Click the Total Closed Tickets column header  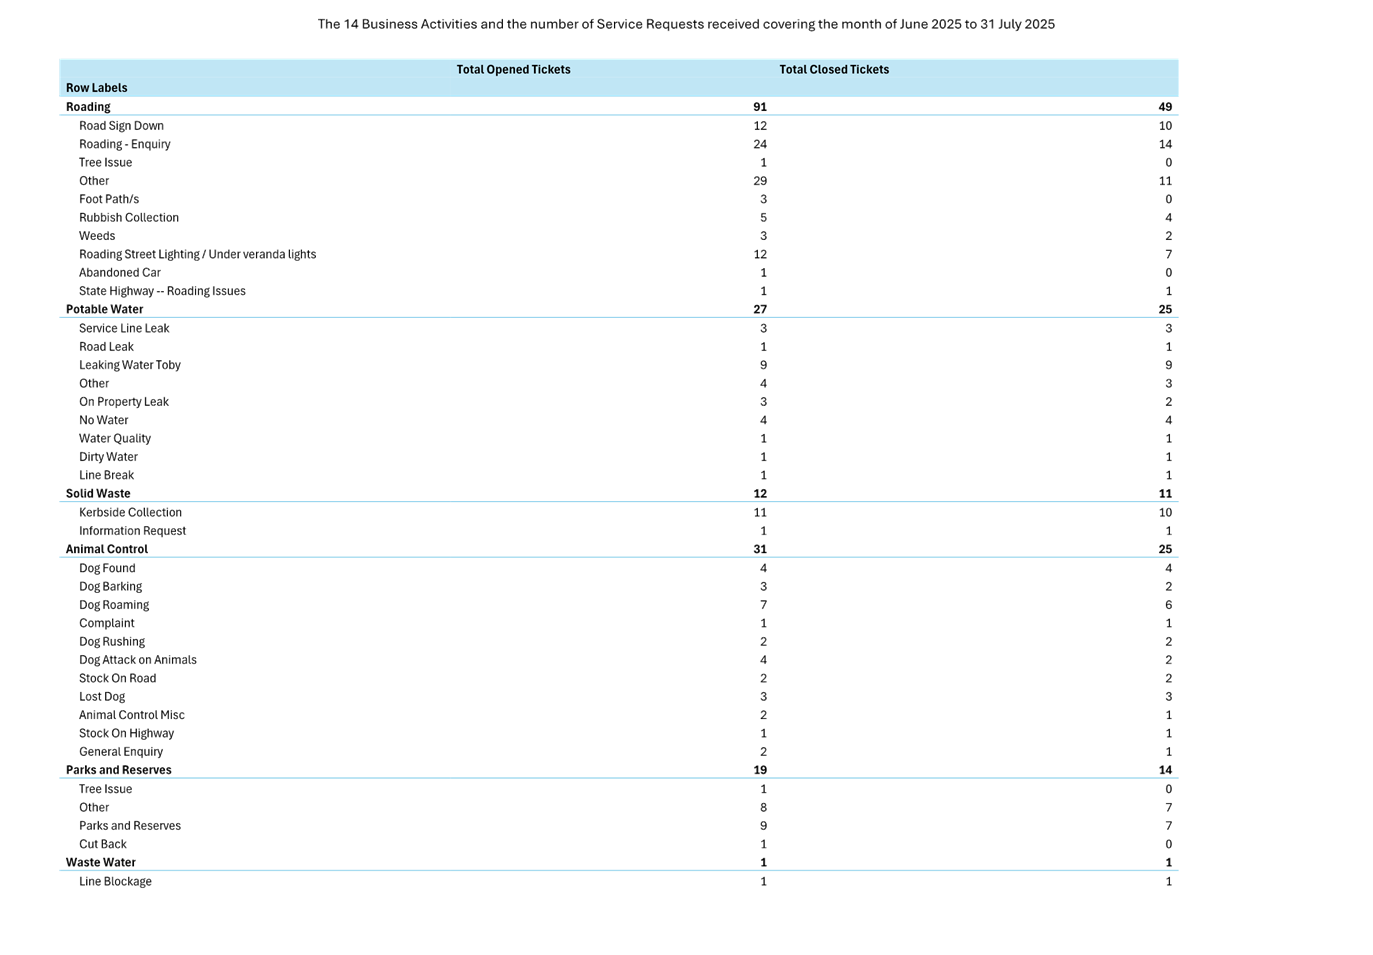coord(834,70)
